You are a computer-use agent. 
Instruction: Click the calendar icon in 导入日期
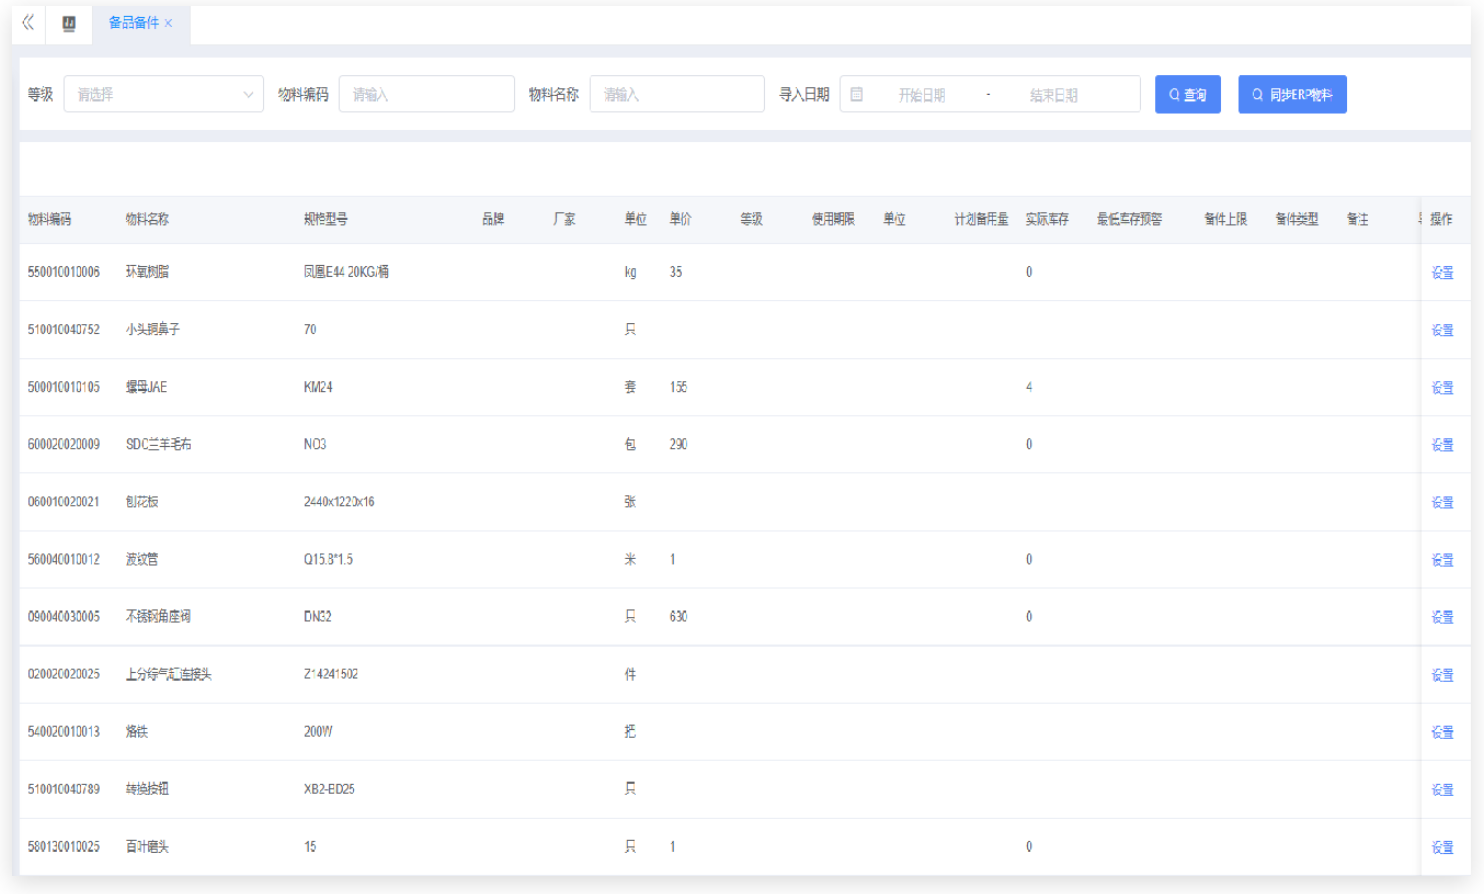pyautogui.click(x=857, y=94)
